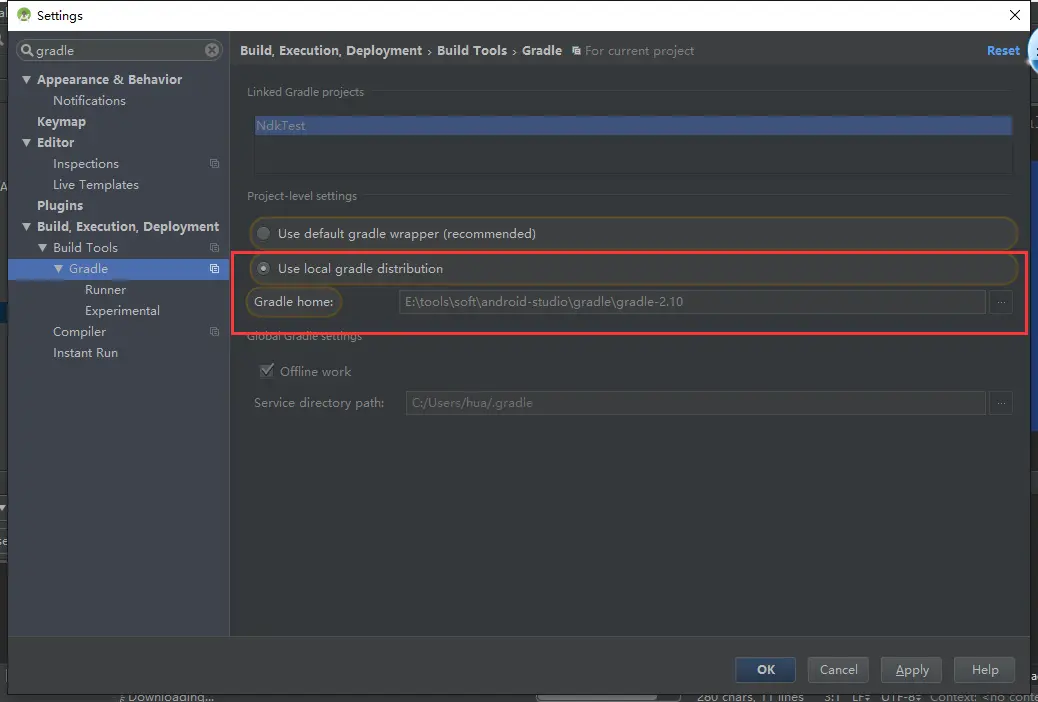
Task: Browse for service directory path
Action: pos(1001,403)
